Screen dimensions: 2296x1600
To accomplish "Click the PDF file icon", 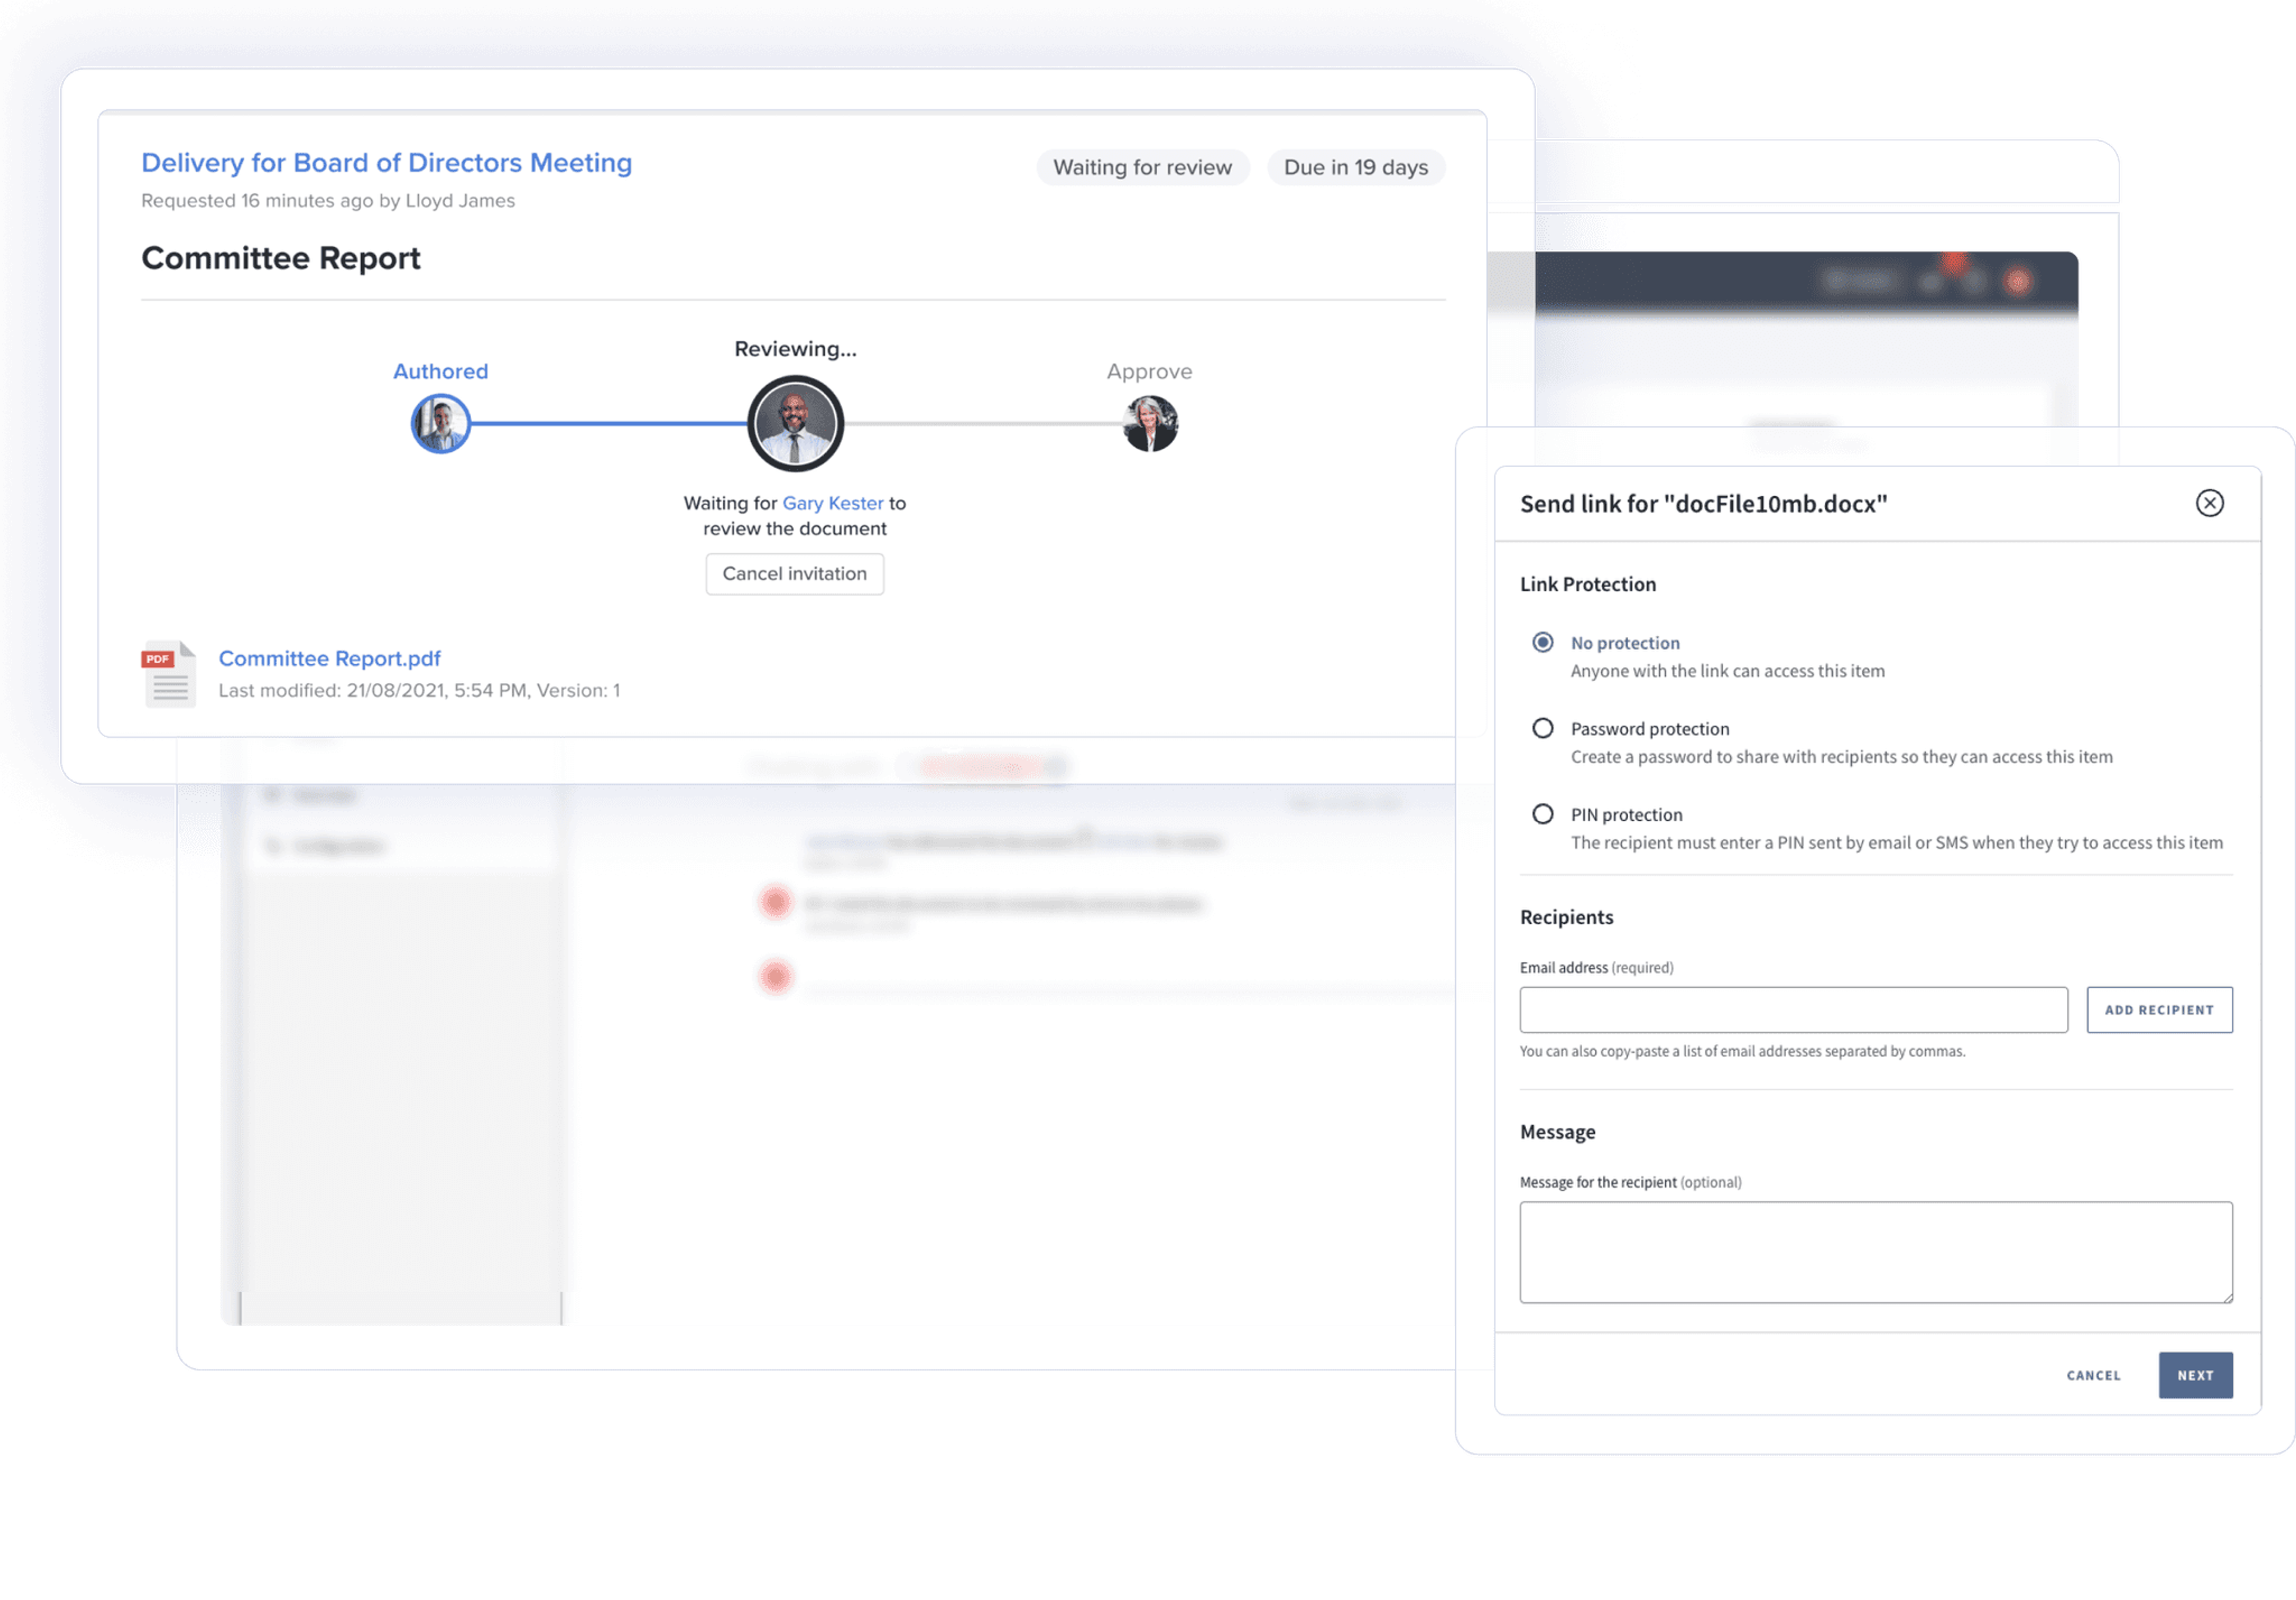I will [168, 673].
